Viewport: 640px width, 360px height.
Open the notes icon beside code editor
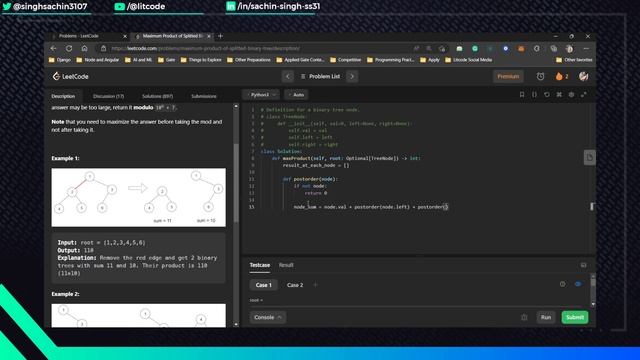pyautogui.click(x=589, y=158)
